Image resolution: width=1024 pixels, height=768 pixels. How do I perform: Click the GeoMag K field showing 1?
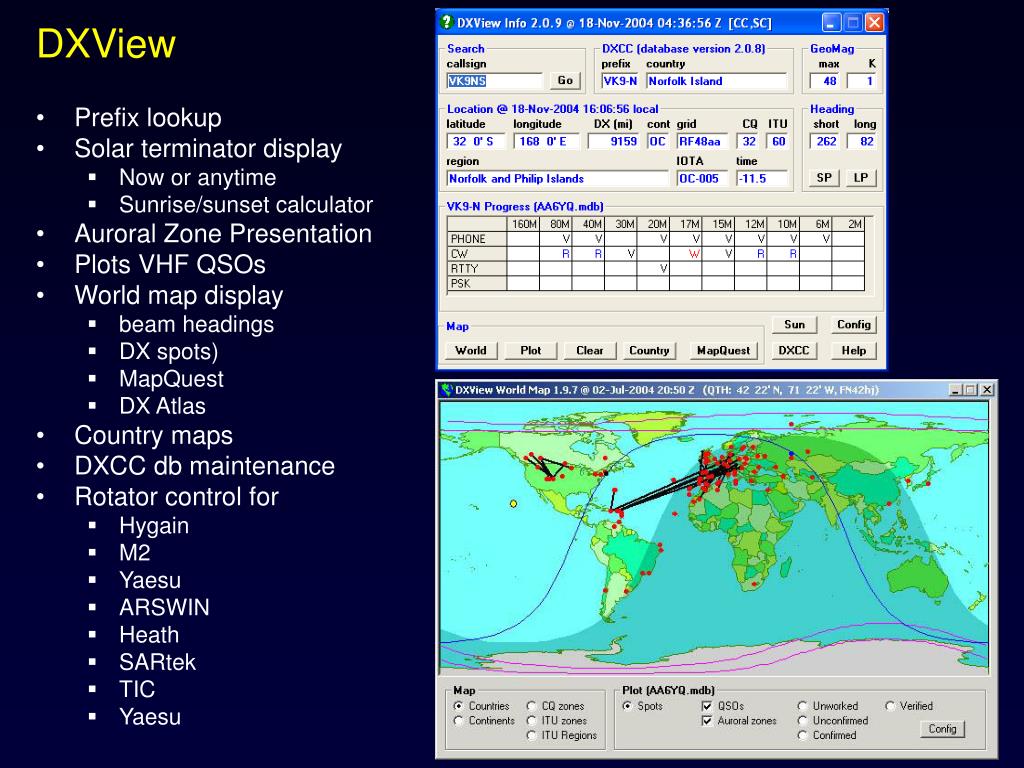coord(862,81)
